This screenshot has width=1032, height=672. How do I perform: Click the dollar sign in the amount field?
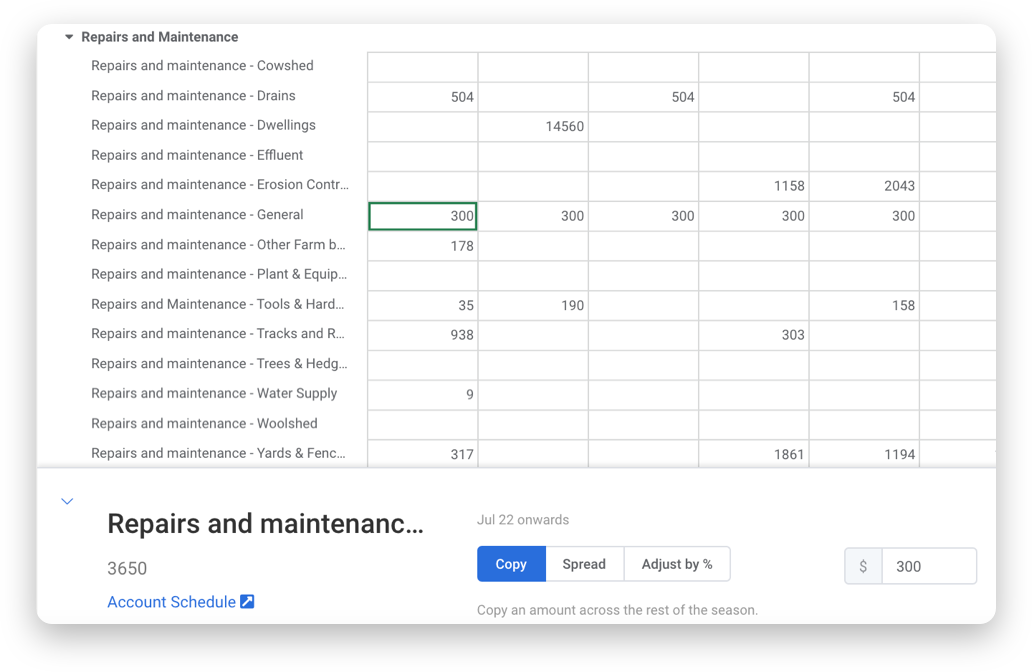pyautogui.click(x=862, y=566)
